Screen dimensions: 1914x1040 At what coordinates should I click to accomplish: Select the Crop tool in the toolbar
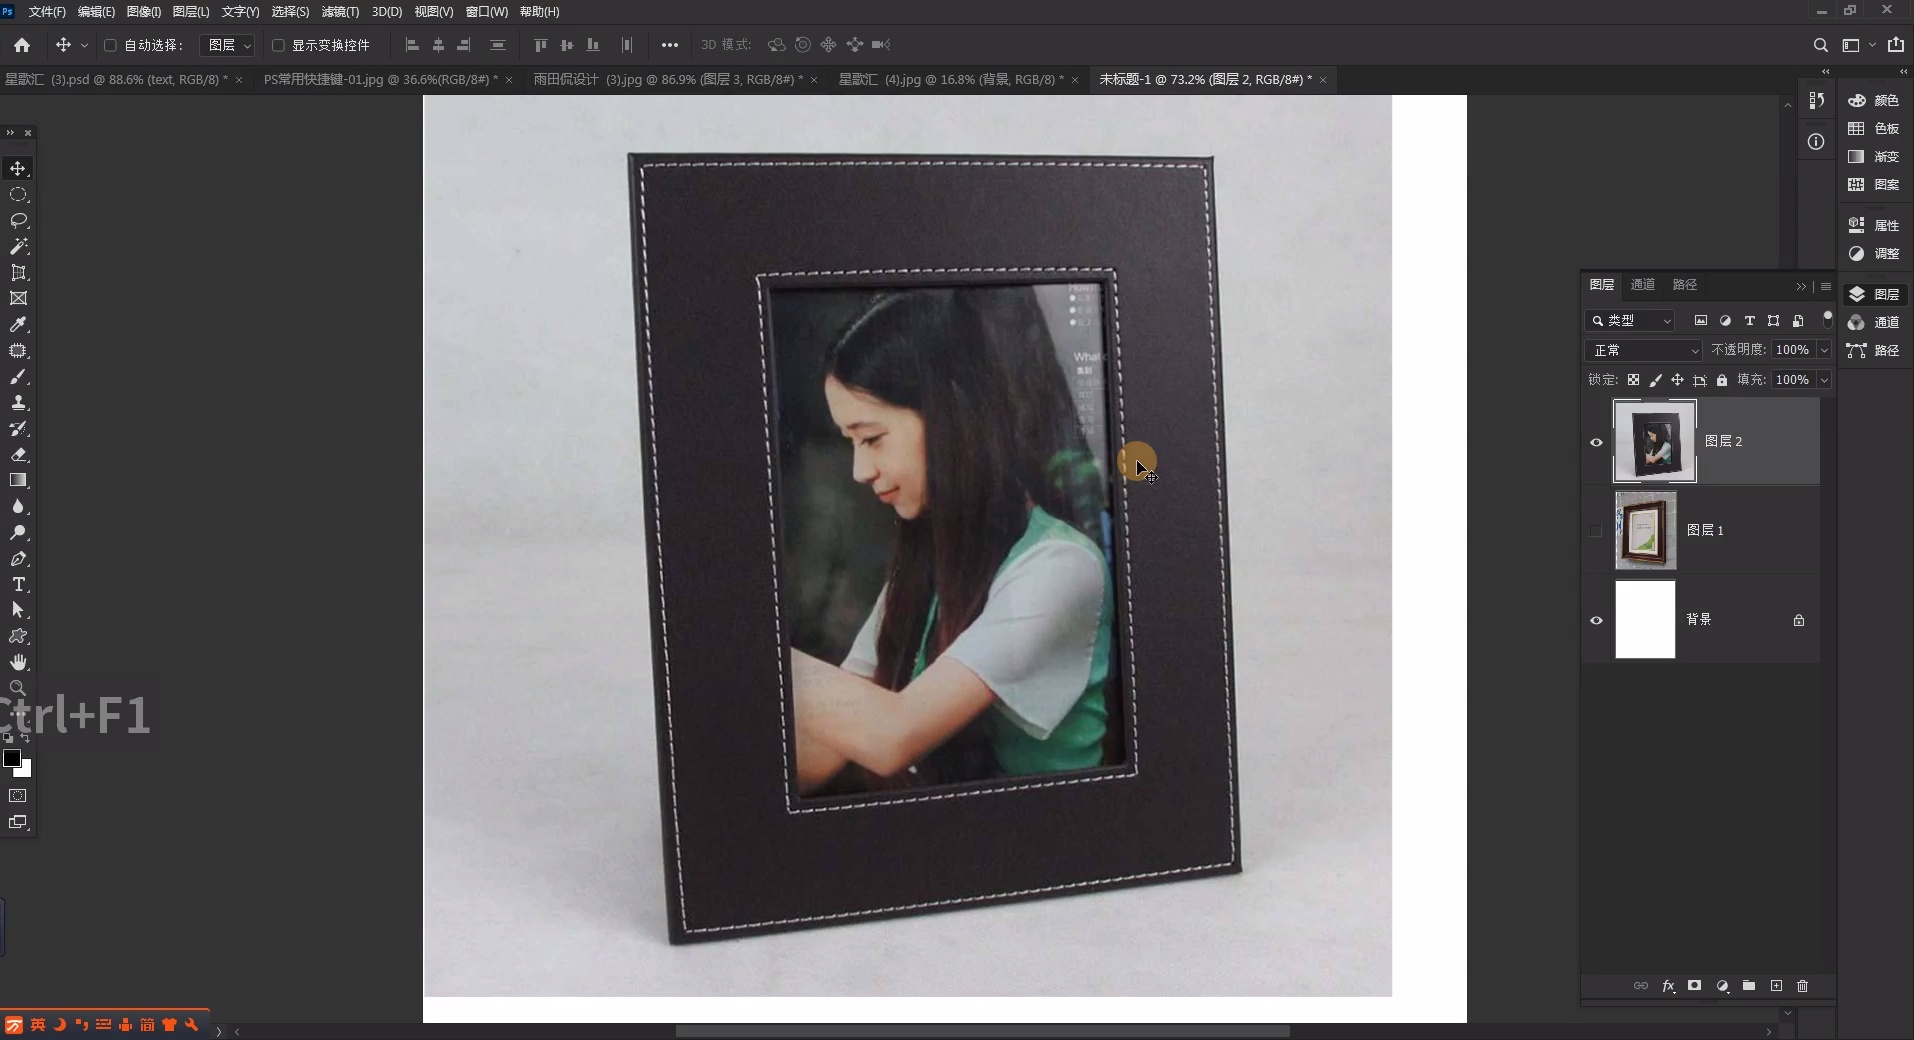tap(18, 273)
